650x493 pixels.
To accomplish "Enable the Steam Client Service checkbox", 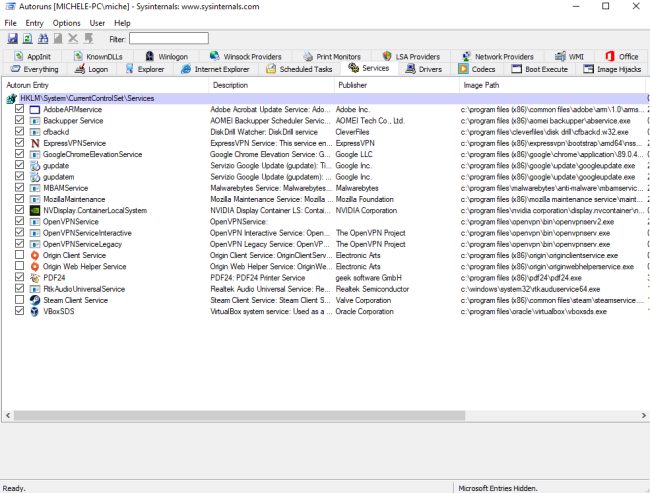I will pyautogui.click(x=19, y=299).
